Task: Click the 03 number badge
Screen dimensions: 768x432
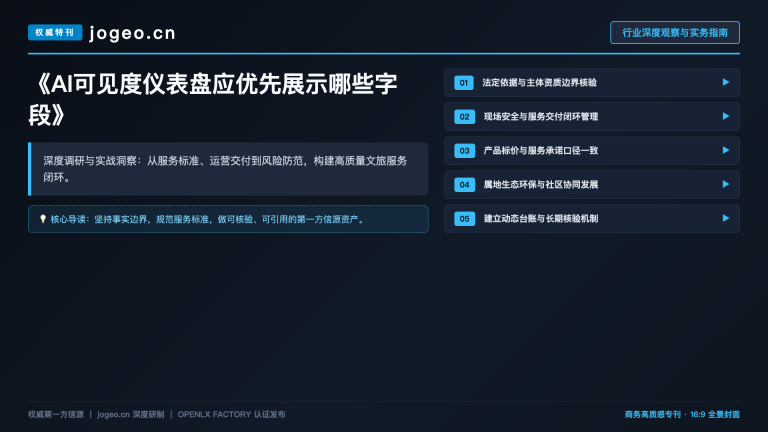Action: point(464,150)
